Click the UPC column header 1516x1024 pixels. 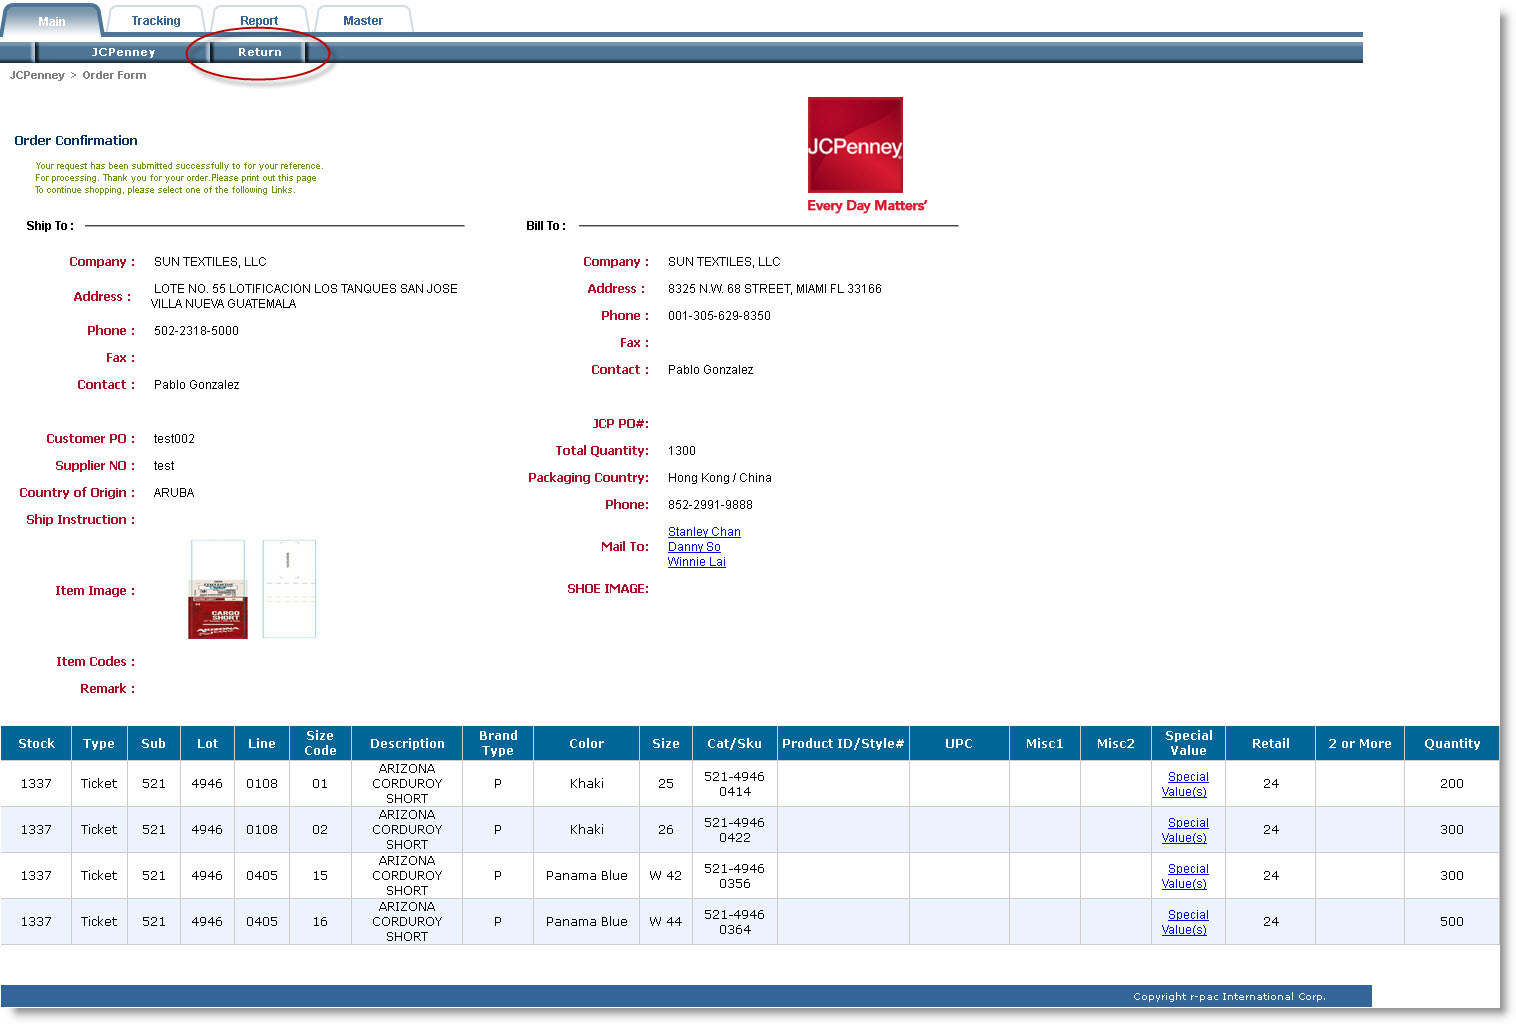coord(959,743)
